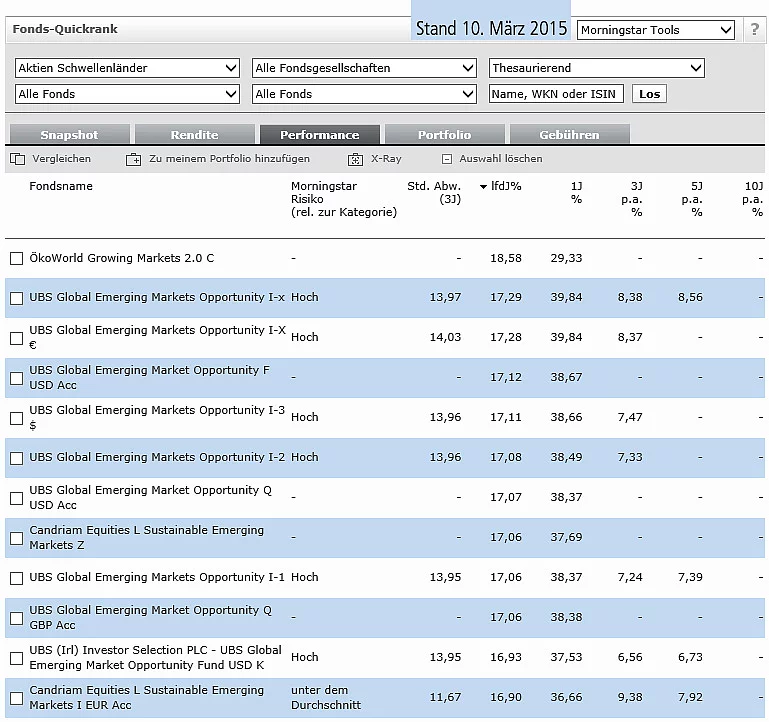This screenshot has width=769, height=722.
Task: Click the Fondsname column header
Action: pyautogui.click(x=61, y=186)
